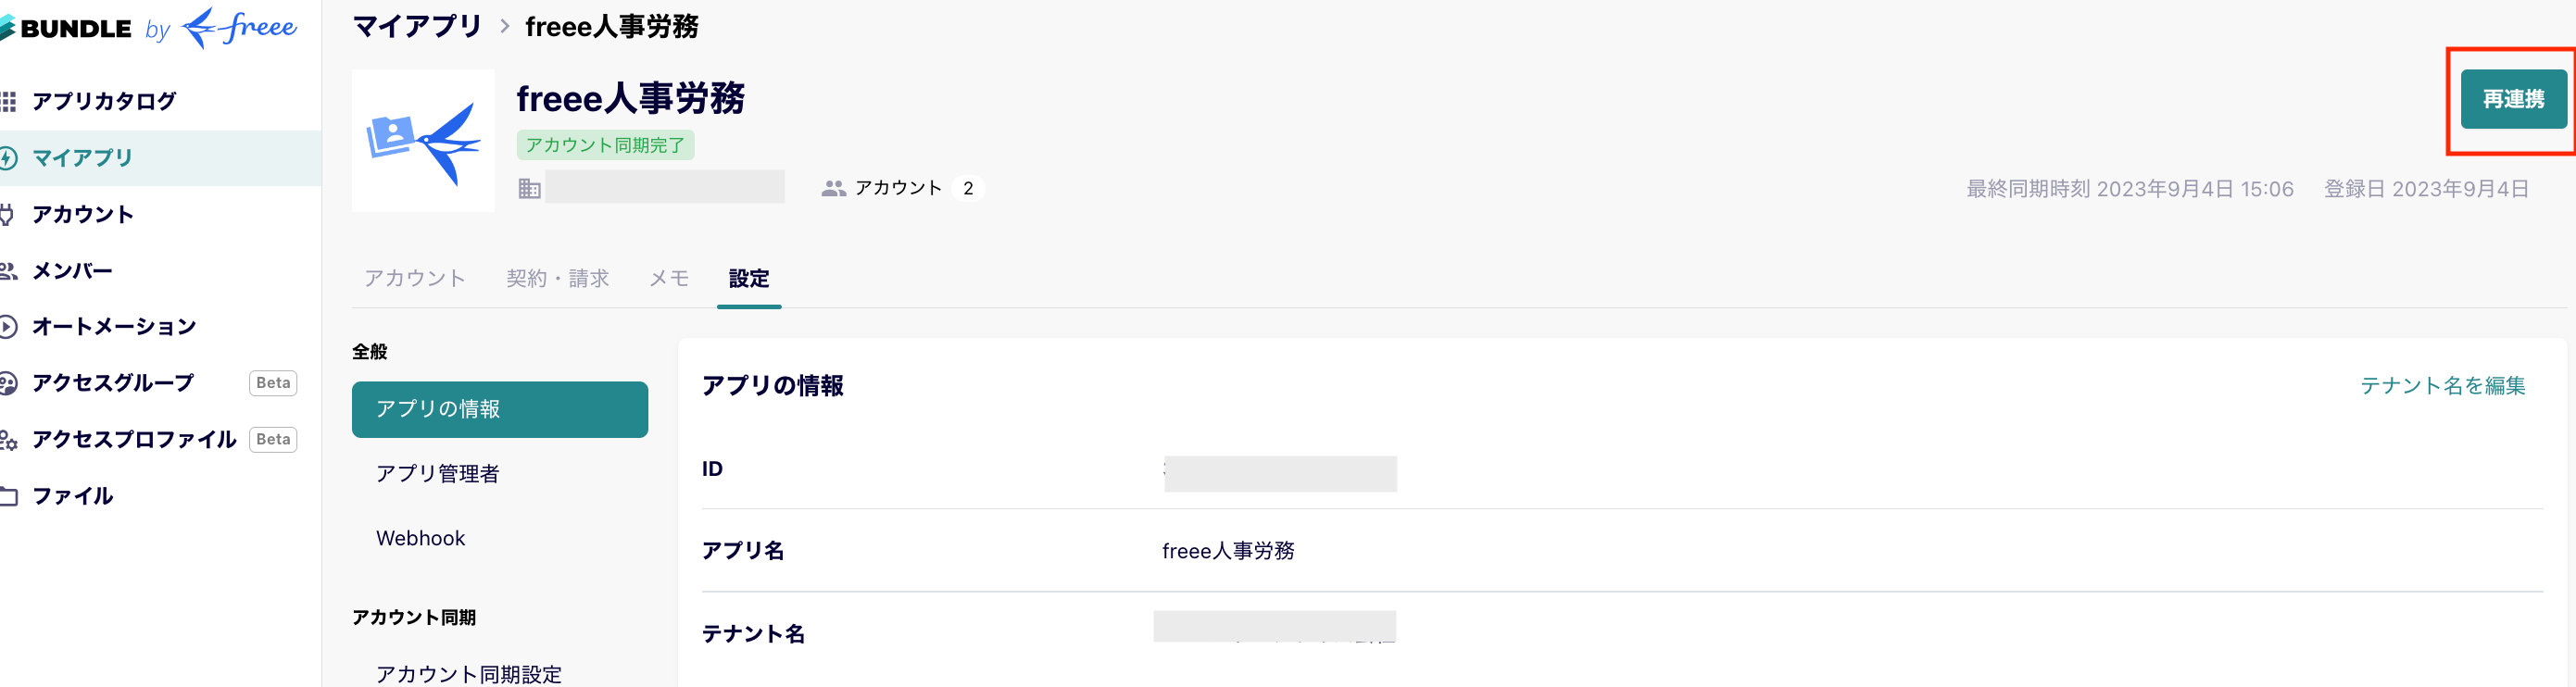This screenshot has width=2576, height=687.
Task: Switch to the アカウント tab
Action: click(415, 279)
